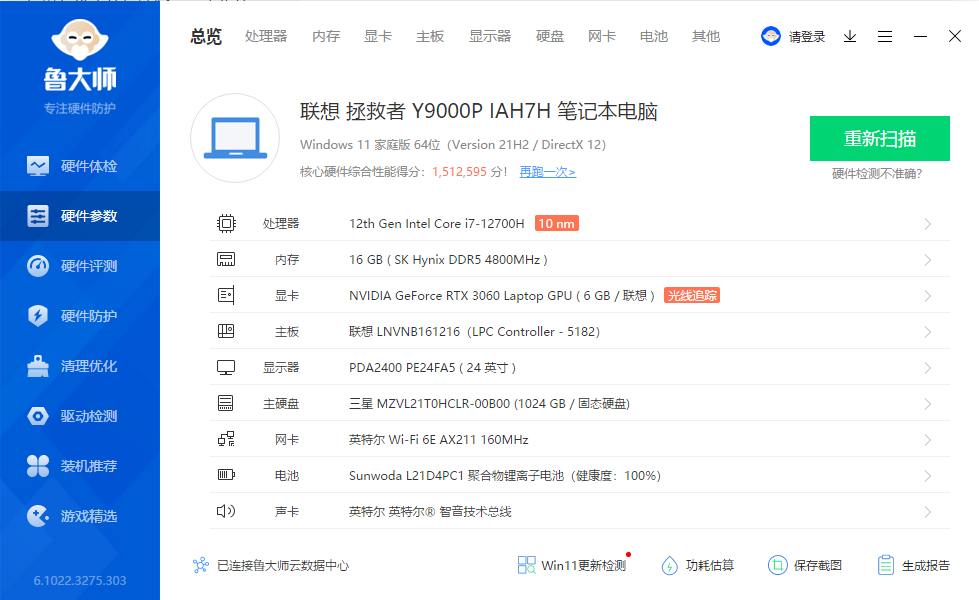
Task: Open Win11更新检测 tool
Action: click(x=572, y=566)
